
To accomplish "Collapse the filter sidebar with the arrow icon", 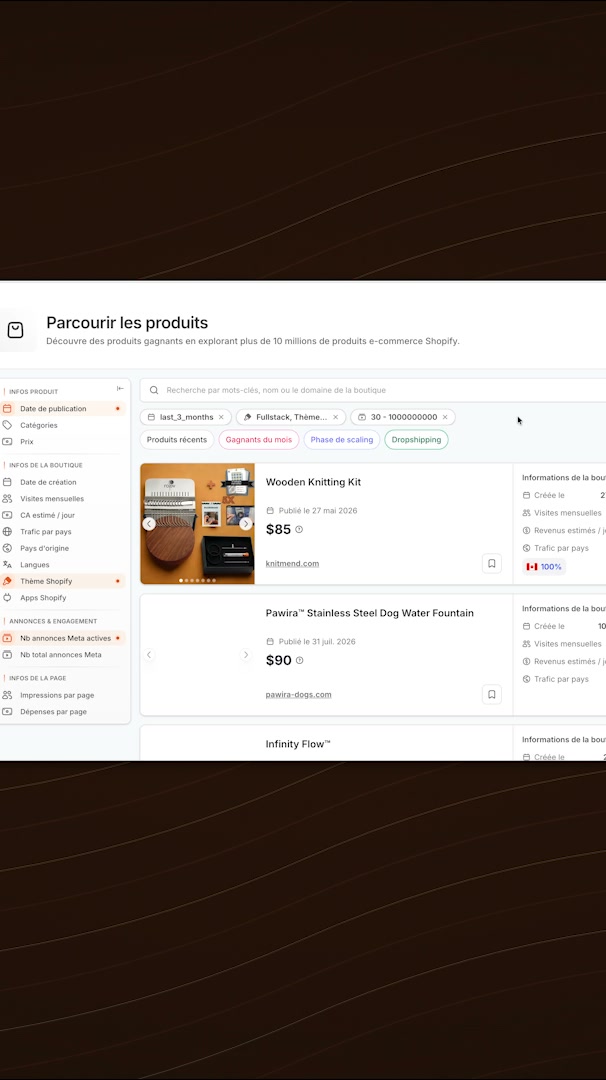I will pyautogui.click(x=120, y=388).
